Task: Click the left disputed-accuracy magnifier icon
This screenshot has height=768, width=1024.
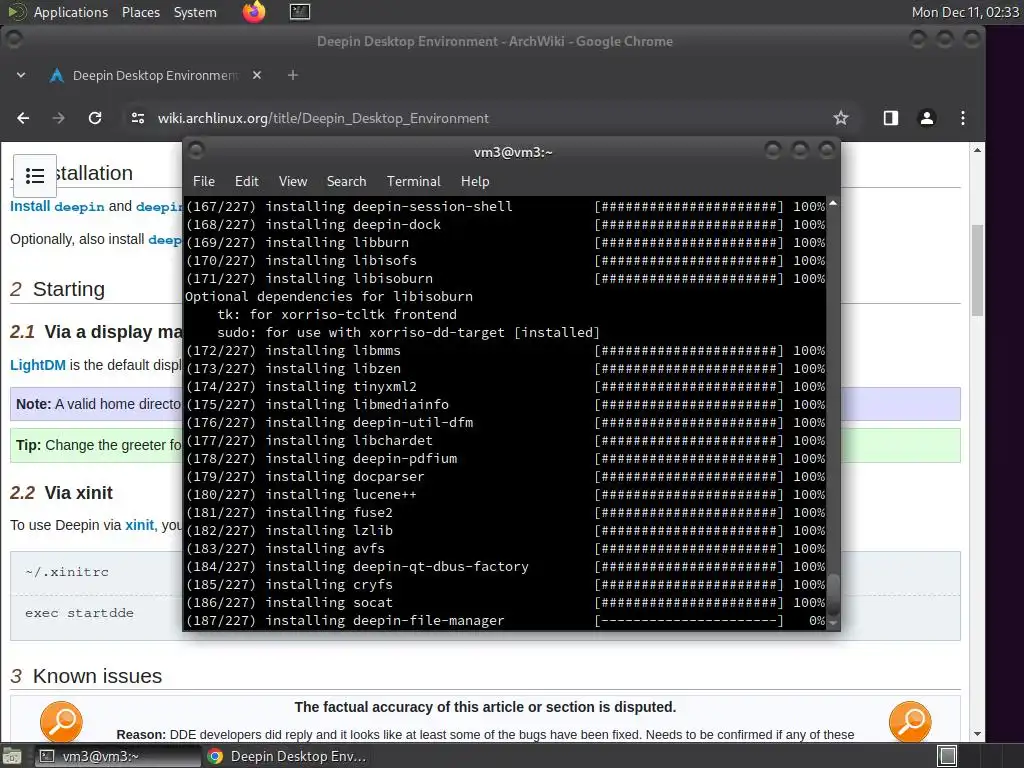Action: [61, 721]
